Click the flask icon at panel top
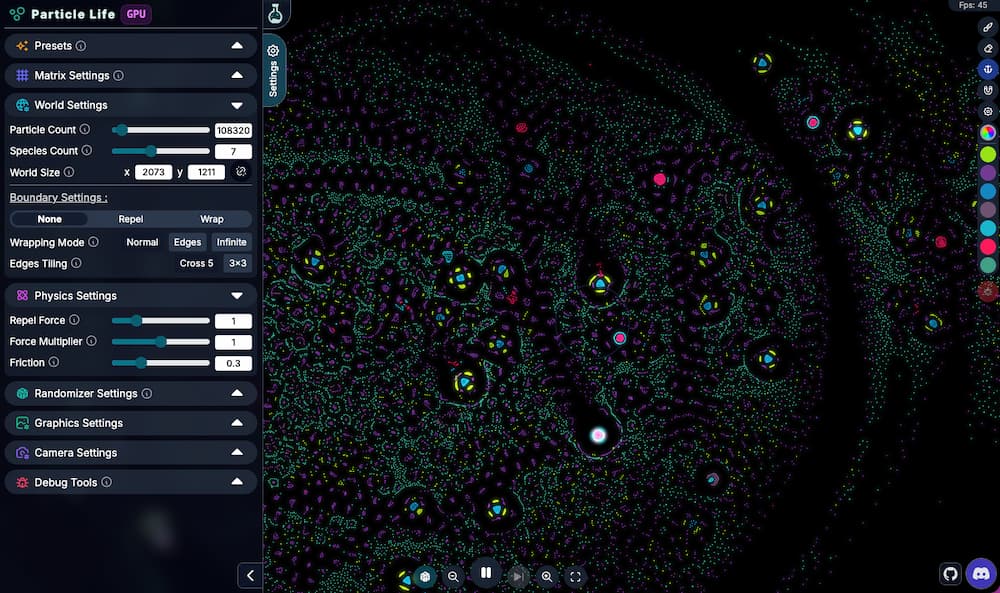1000x593 pixels. click(275, 13)
